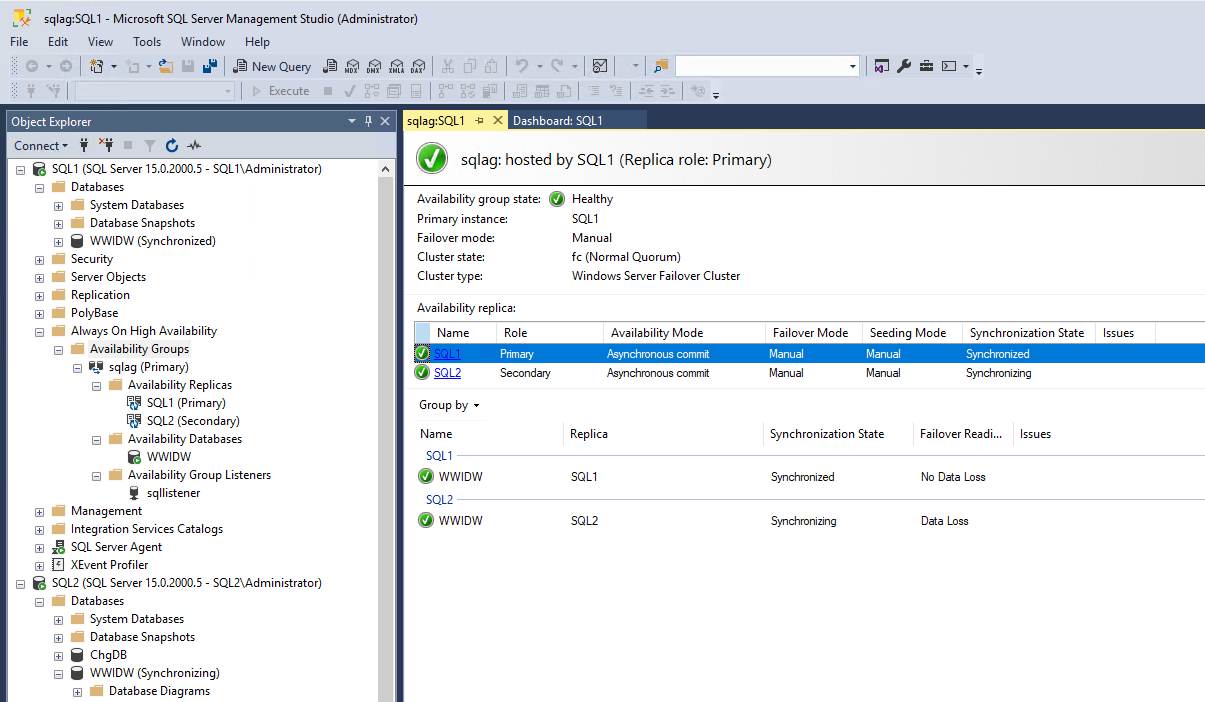Click the New Query toolbar button
1205x702 pixels.
pos(272,66)
